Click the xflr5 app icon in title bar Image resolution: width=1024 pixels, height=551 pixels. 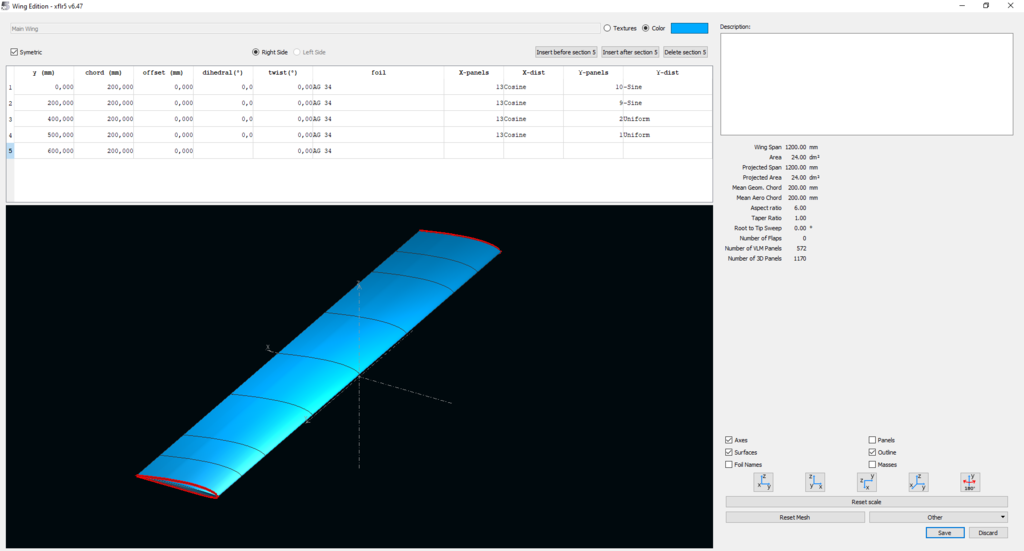pos(7,6)
